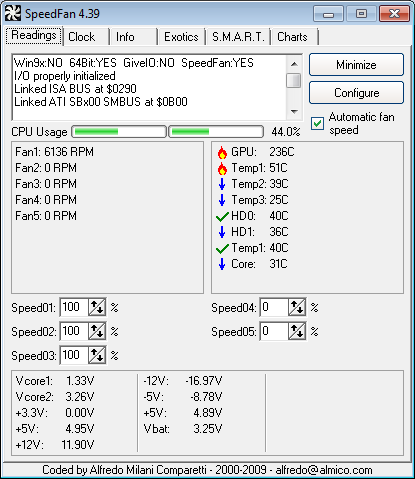The image size is (415, 479).
Task: Click the second CPU usage bar
Action: pos(216,132)
